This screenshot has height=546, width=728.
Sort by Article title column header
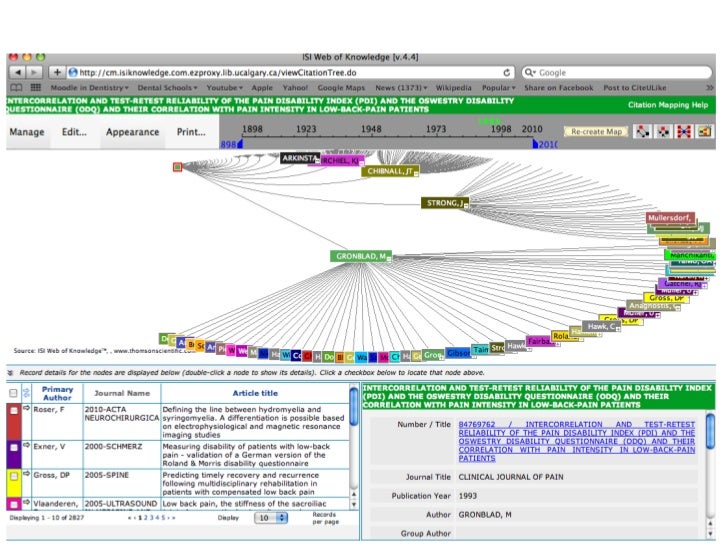coord(255,393)
